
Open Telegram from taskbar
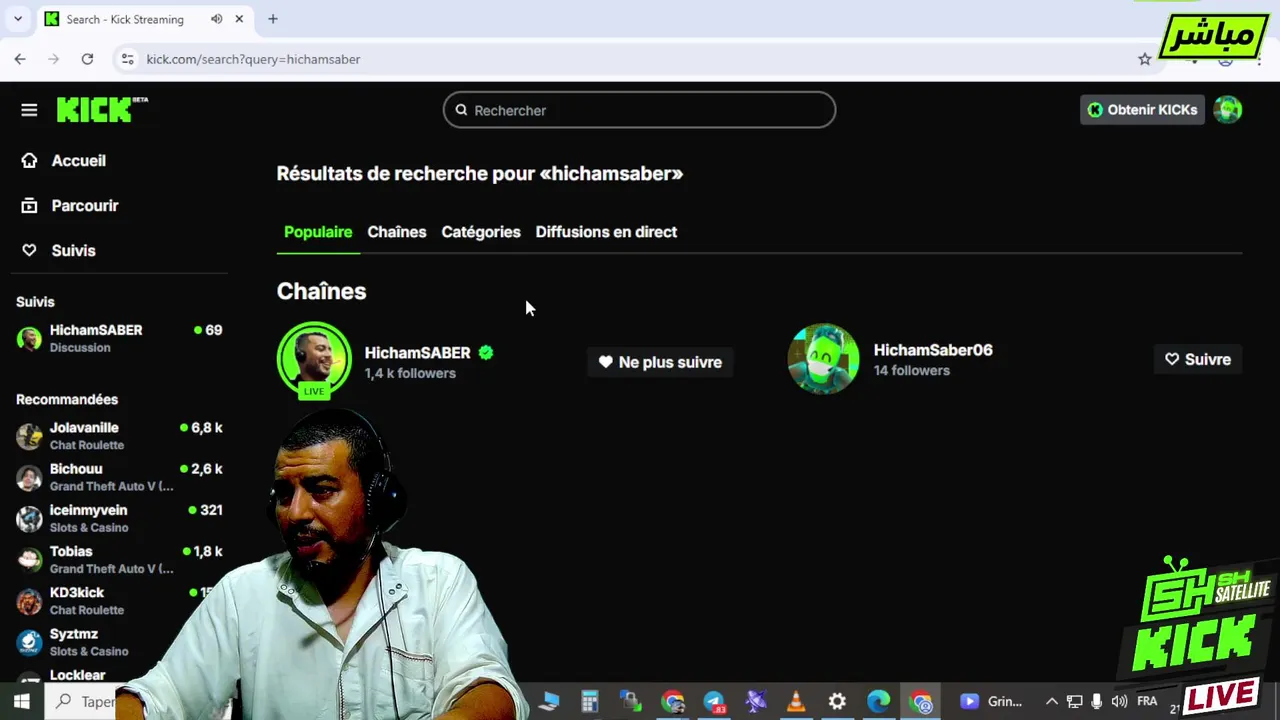point(714,702)
